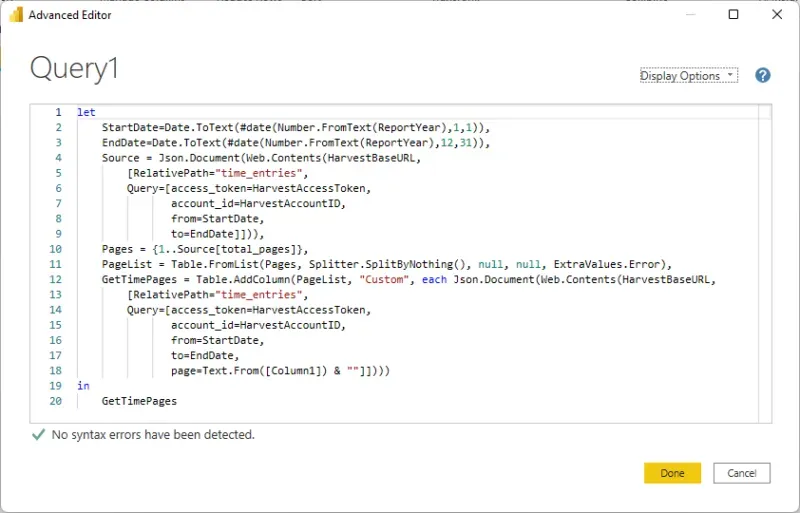This screenshot has width=800, height=513.
Task: Click the Query1 heading title
Action: coord(76,68)
